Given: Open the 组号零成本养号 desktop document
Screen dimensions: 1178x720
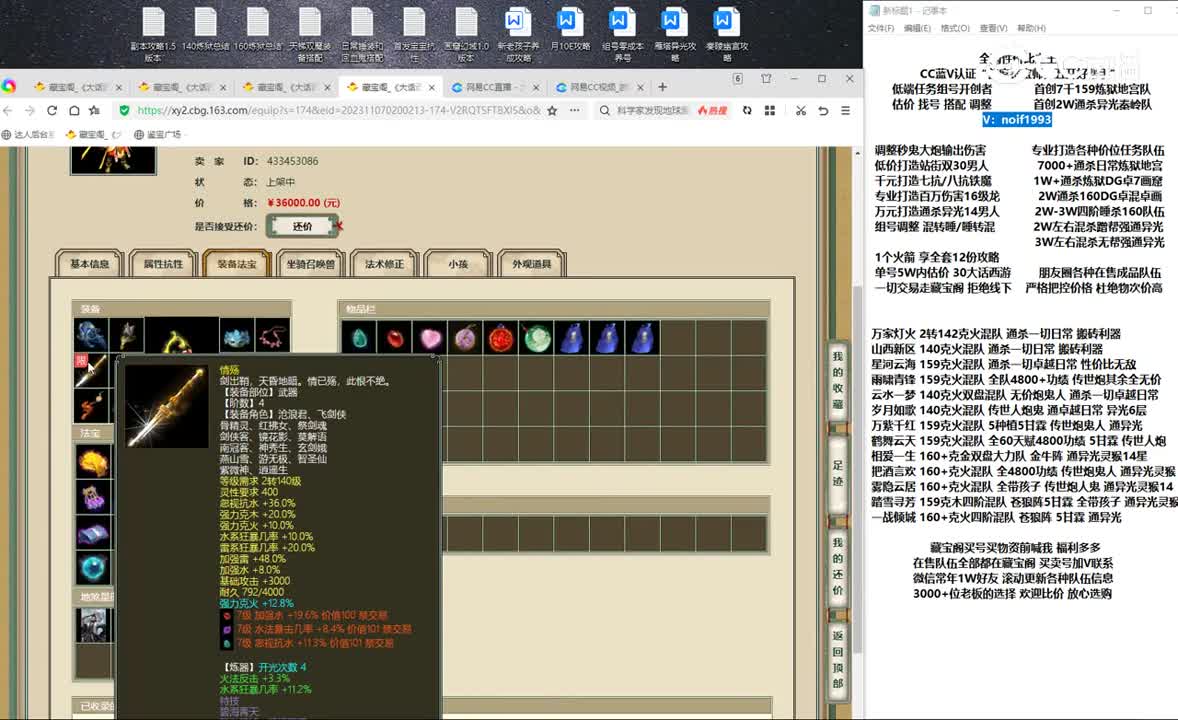Looking at the screenshot, I should (621, 35).
